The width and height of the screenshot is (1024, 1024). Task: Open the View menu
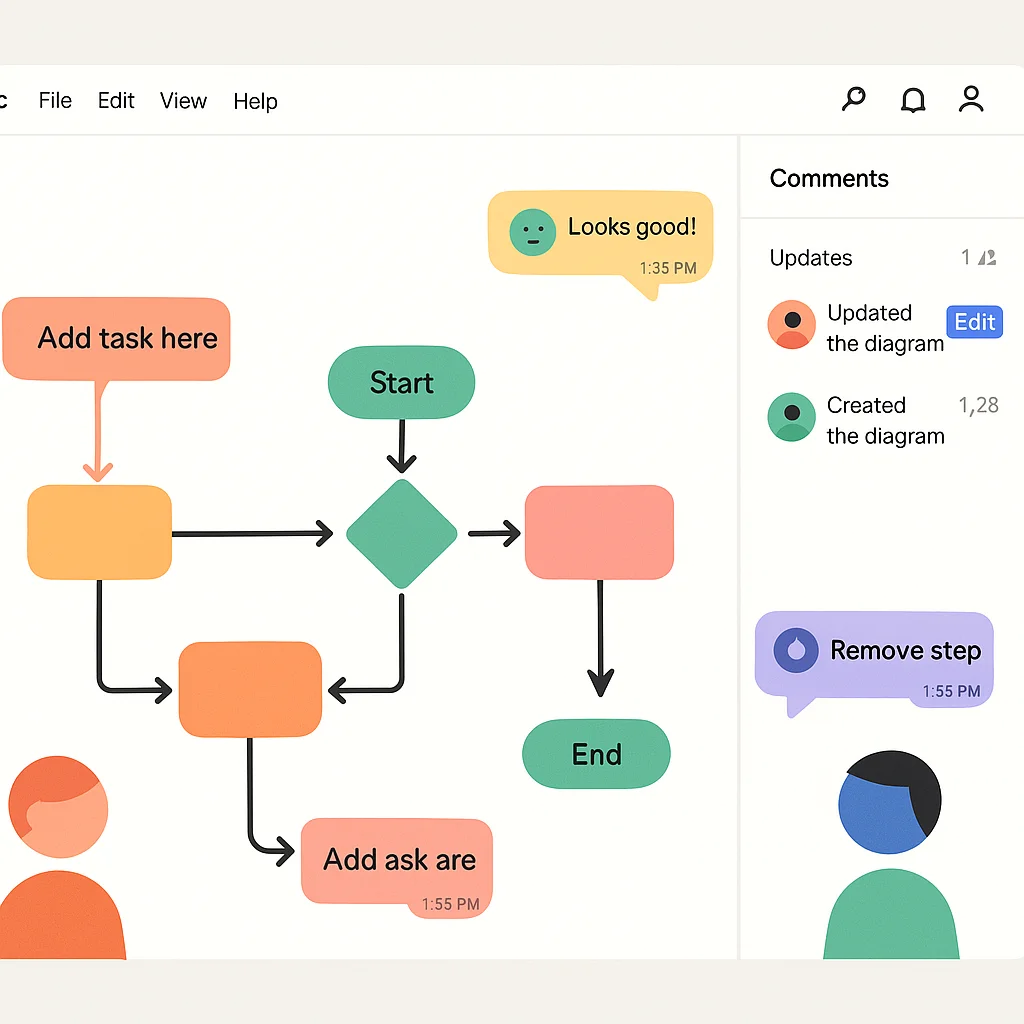click(183, 101)
